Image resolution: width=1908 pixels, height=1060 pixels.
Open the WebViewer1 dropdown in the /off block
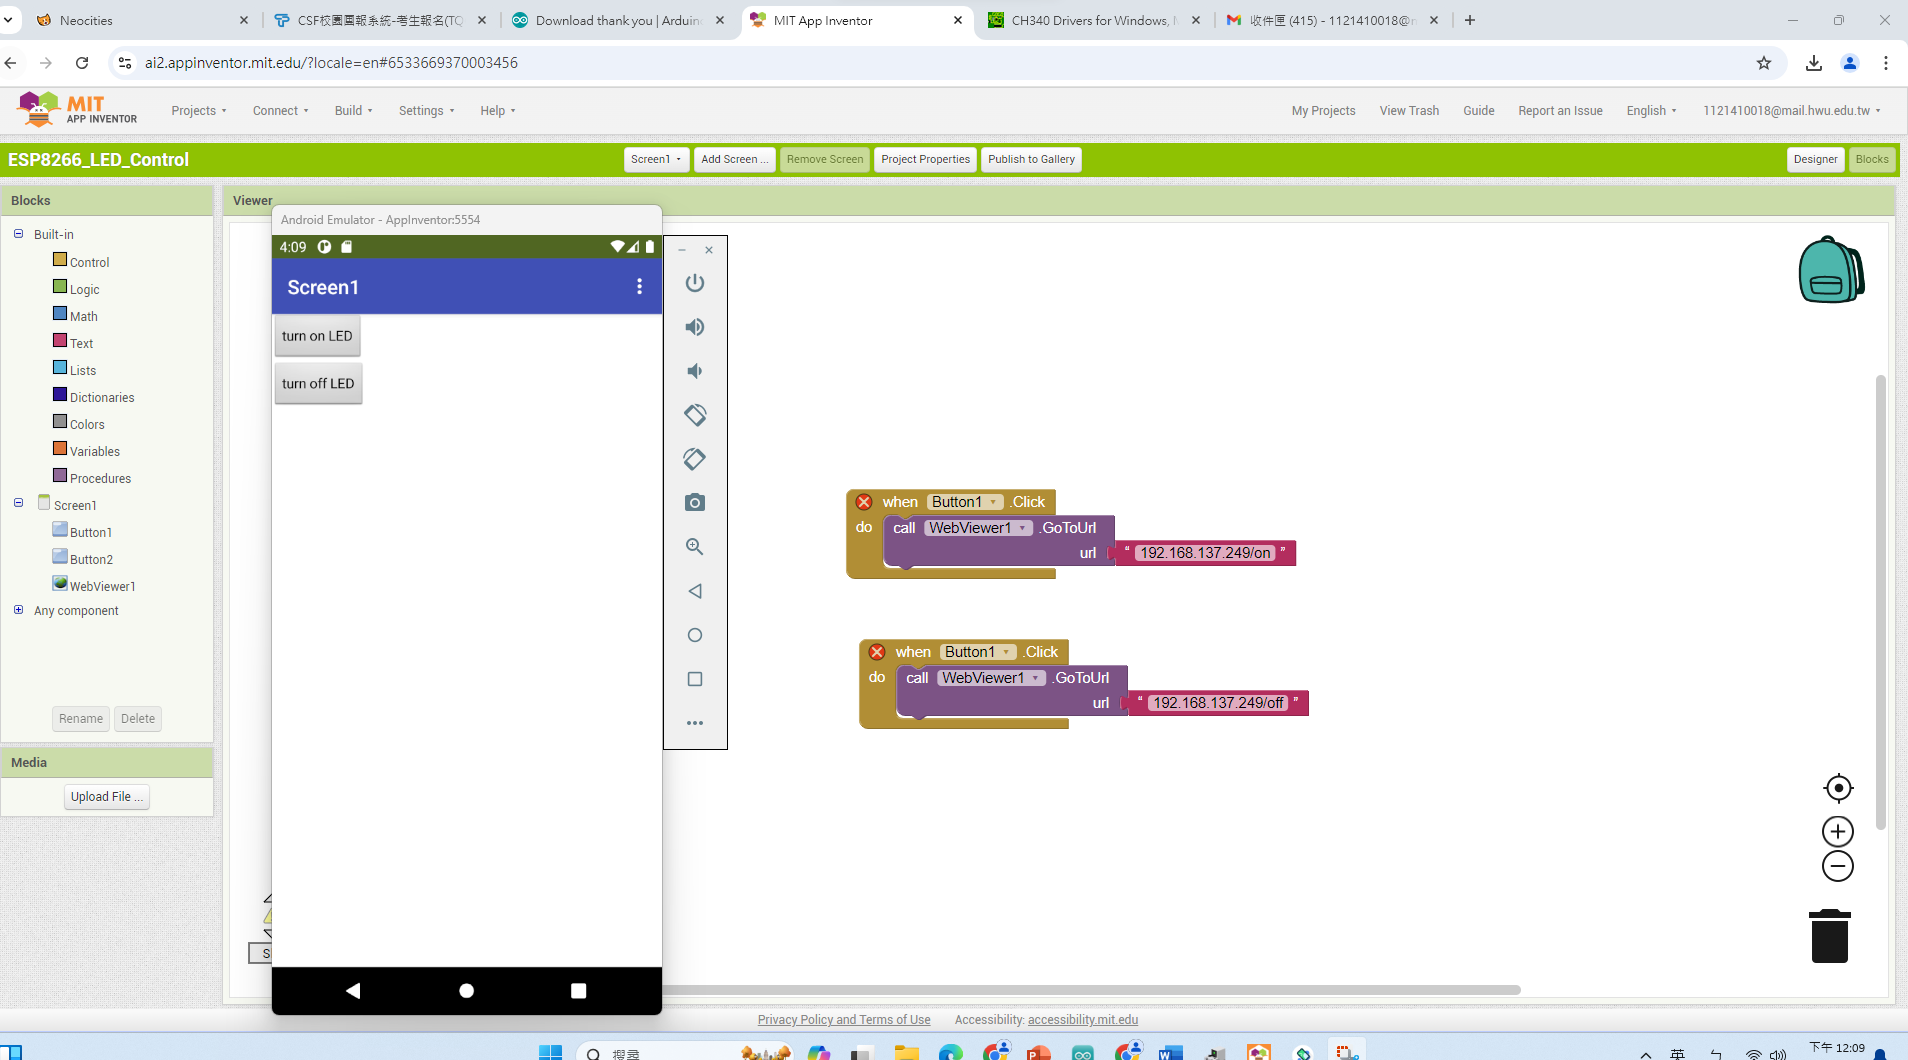coord(1035,678)
